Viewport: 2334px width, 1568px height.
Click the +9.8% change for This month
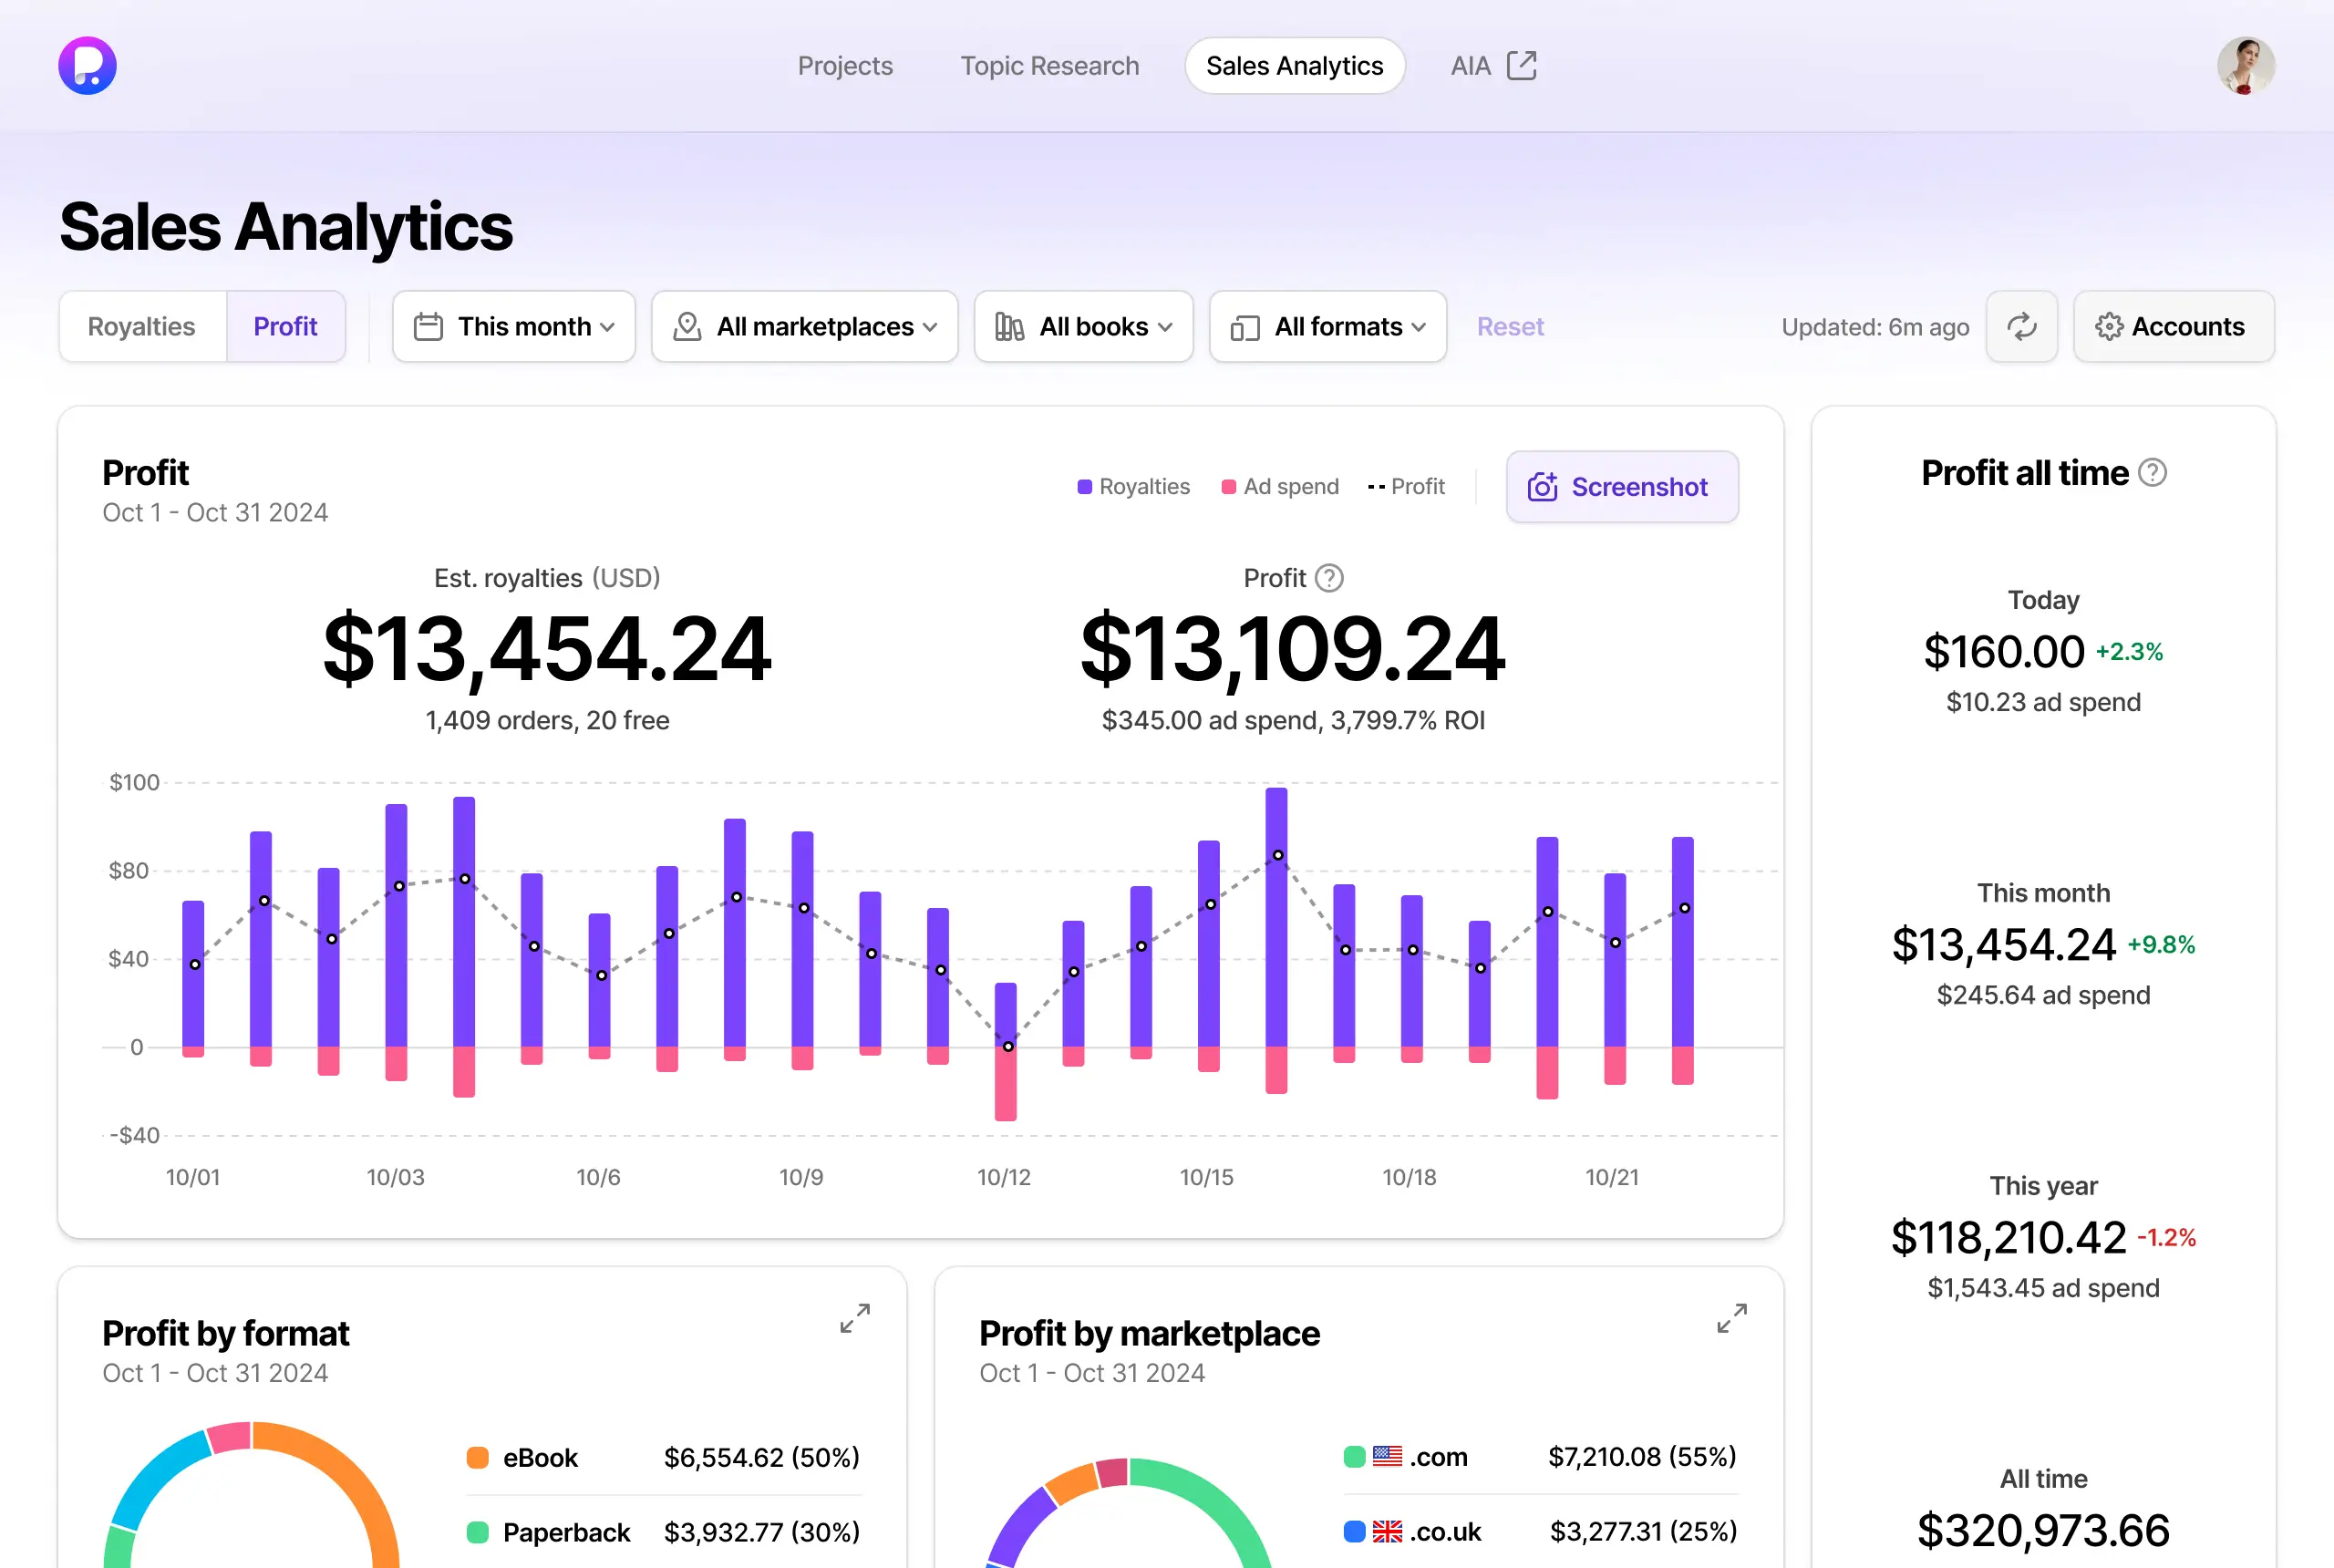pos(2161,945)
